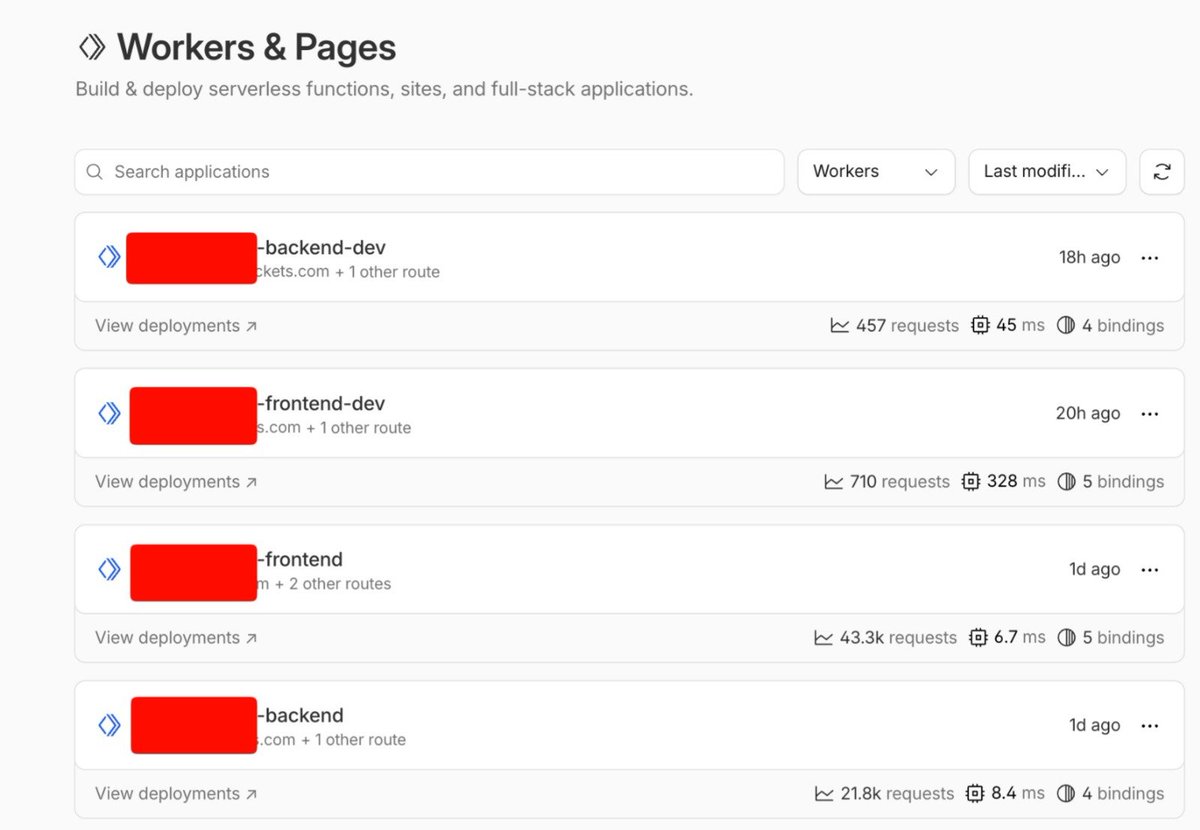The height and width of the screenshot is (830, 1200).
Task: View deployments for -frontend-dev worker
Action: point(176,482)
